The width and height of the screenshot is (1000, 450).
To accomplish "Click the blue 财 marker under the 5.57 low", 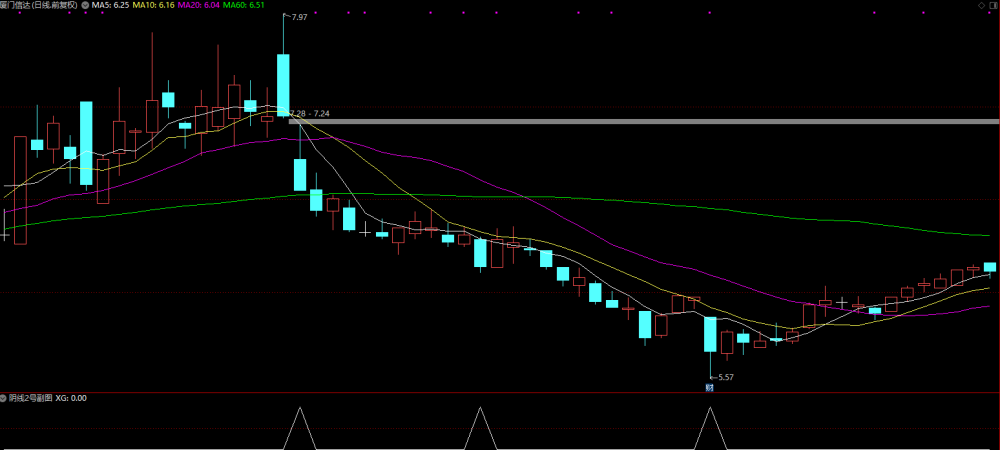I will (x=709, y=387).
